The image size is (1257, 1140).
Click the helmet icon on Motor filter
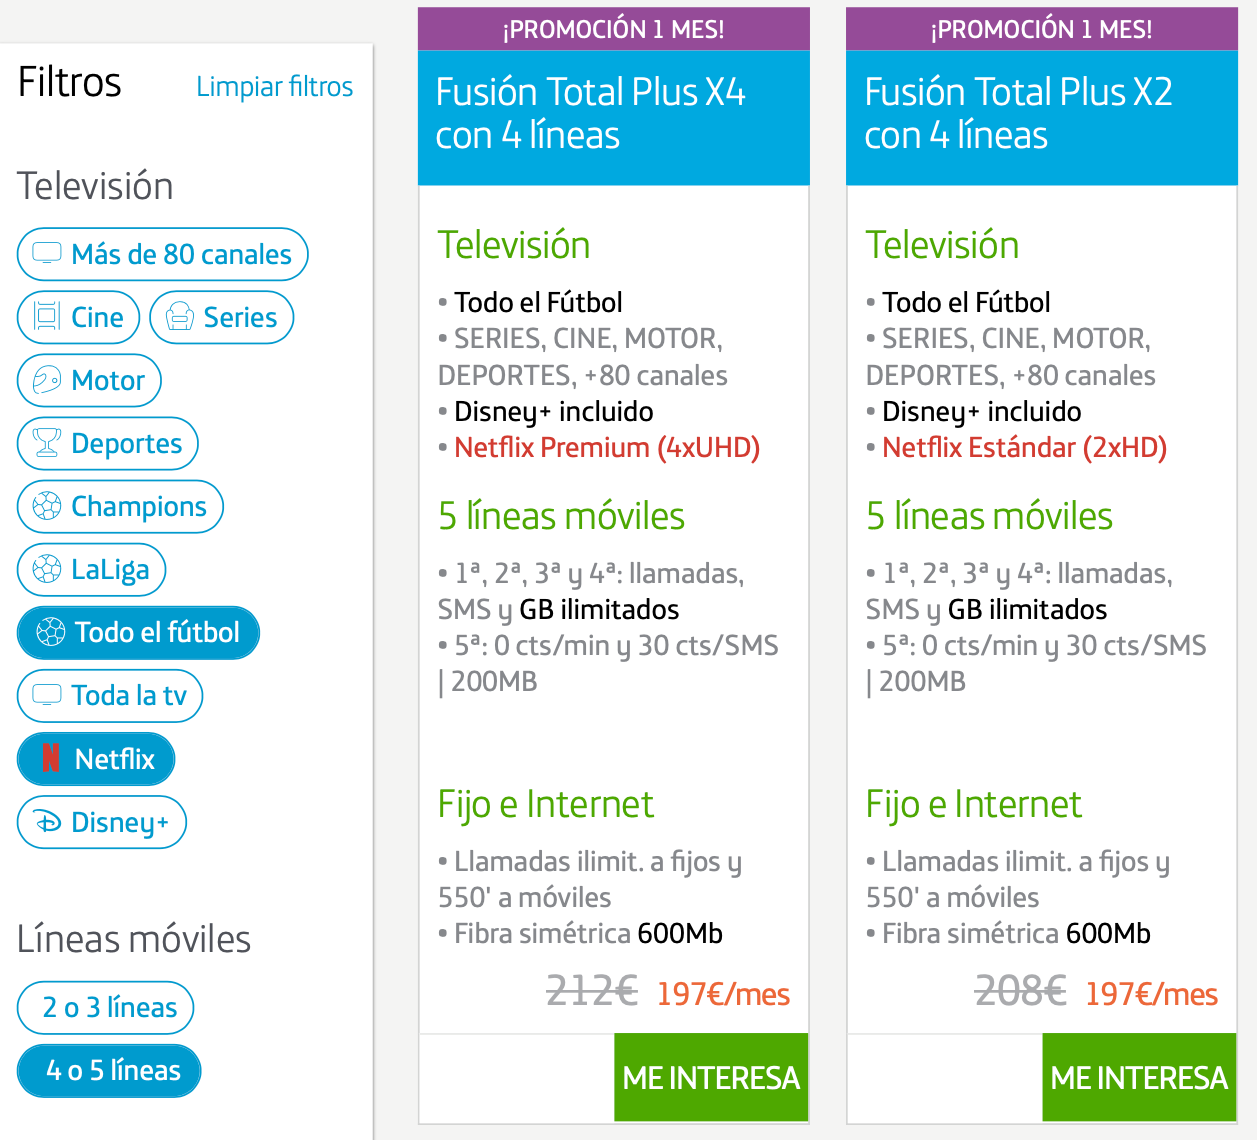click(47, 380)
